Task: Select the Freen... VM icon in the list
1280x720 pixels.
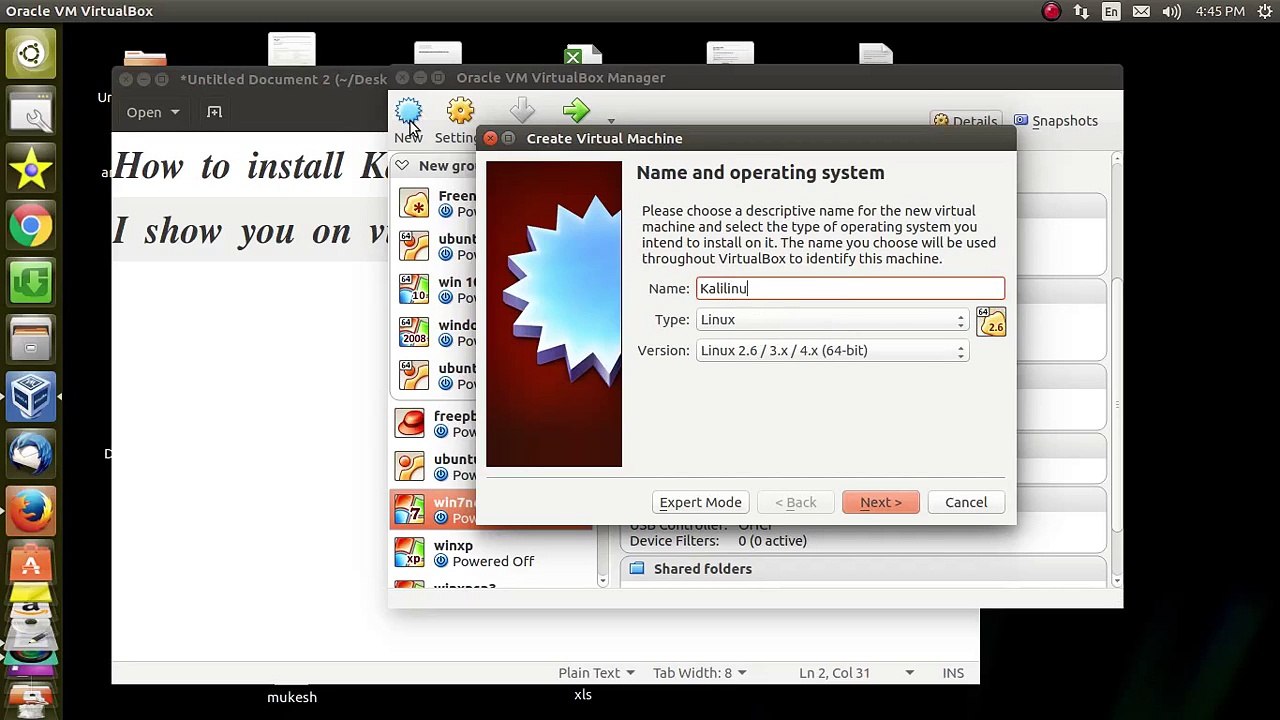Action: point(414,204)
